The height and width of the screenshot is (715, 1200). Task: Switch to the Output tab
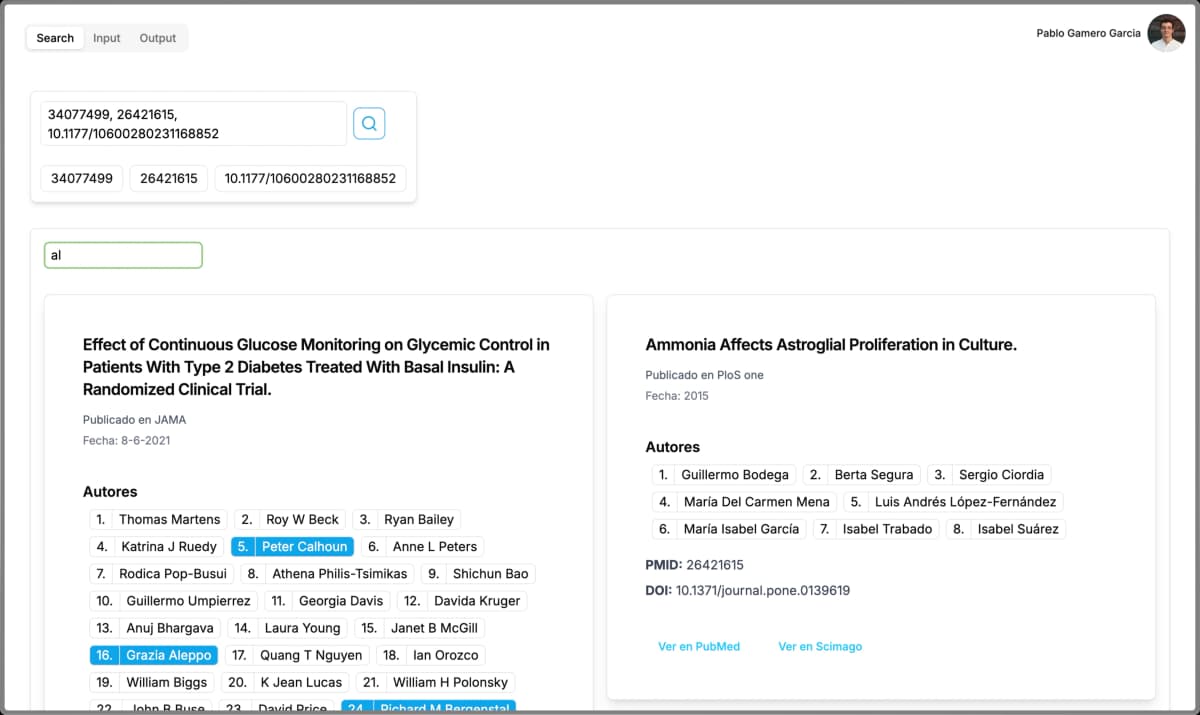tap(157, 38)
